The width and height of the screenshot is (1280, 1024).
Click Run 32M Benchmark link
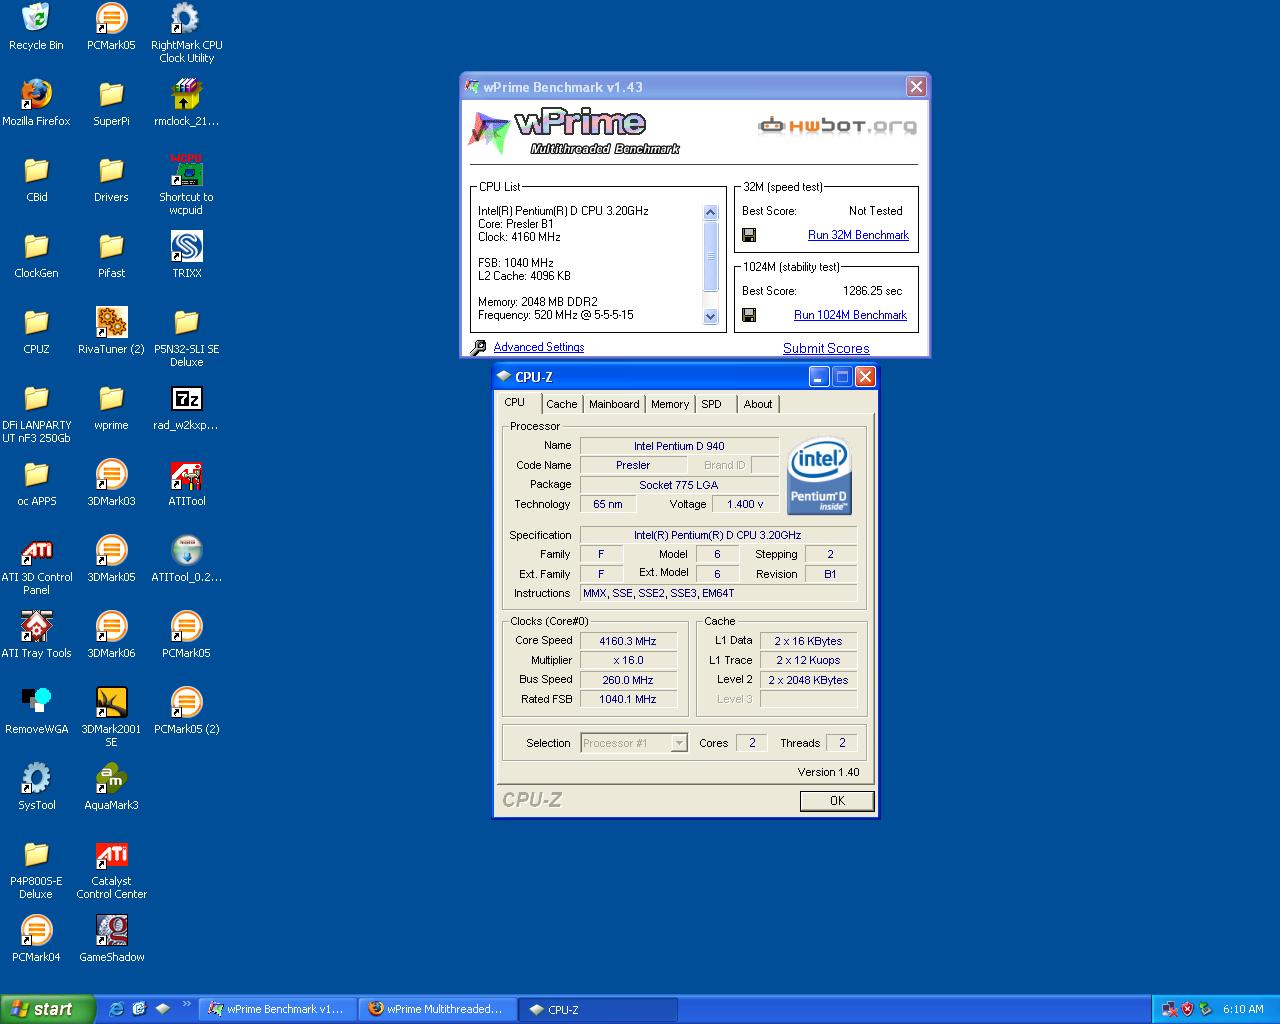tap(858, 235)
